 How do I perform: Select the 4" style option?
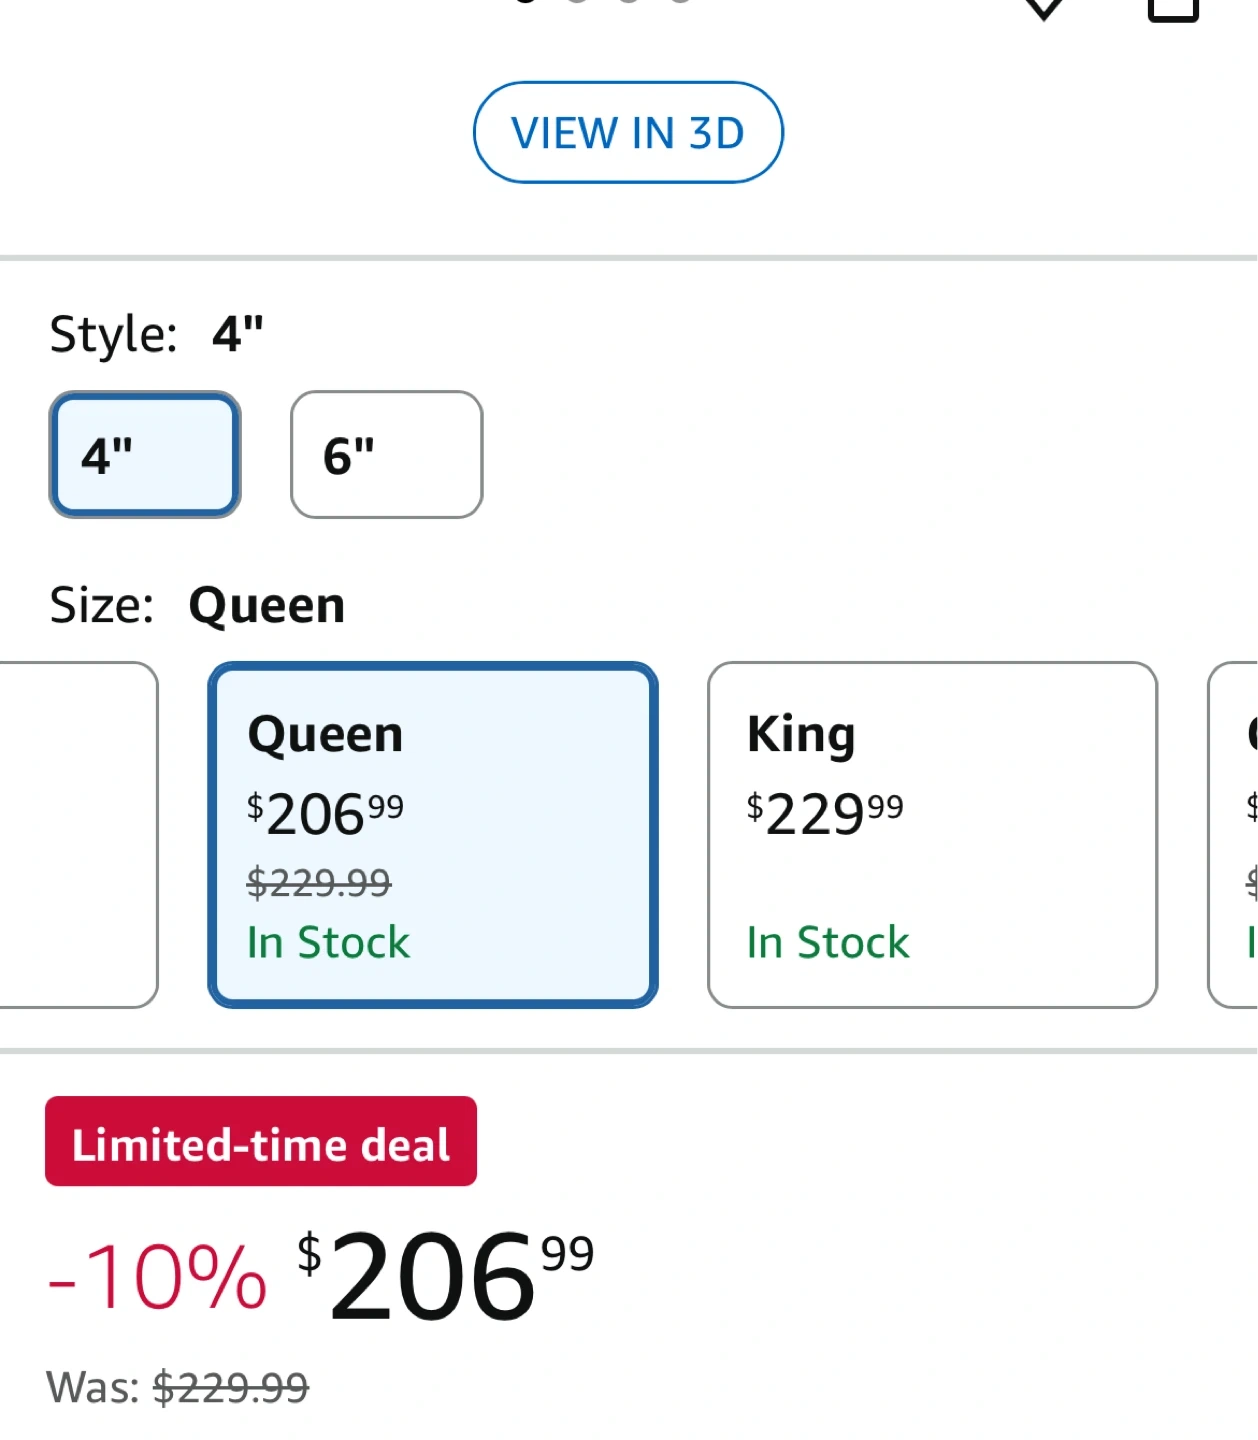[145, 455]
